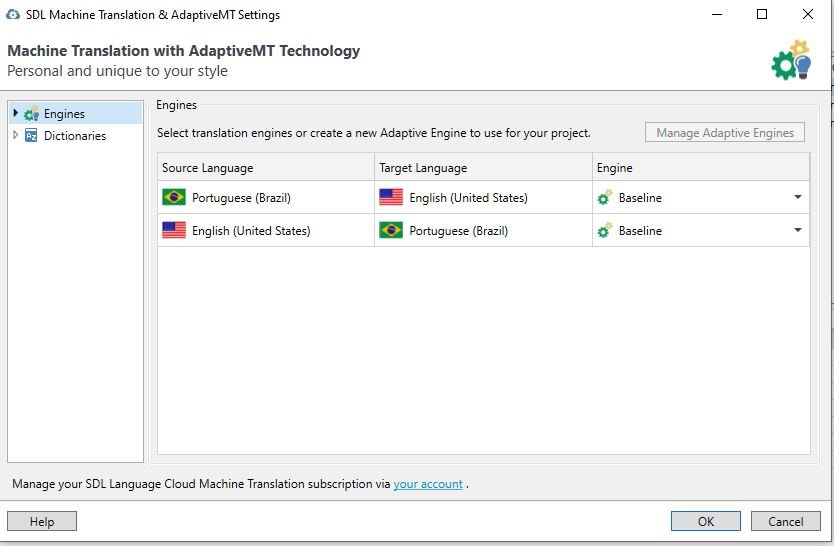The image size is (834, 546).
Task: Confirm settings with OK button
Action: (706, 522)
